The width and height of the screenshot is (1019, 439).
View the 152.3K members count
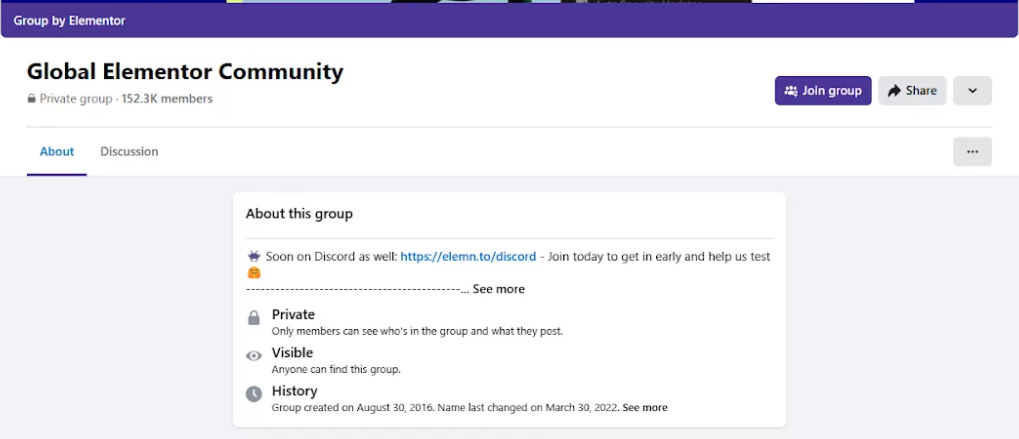coord(167,99)
